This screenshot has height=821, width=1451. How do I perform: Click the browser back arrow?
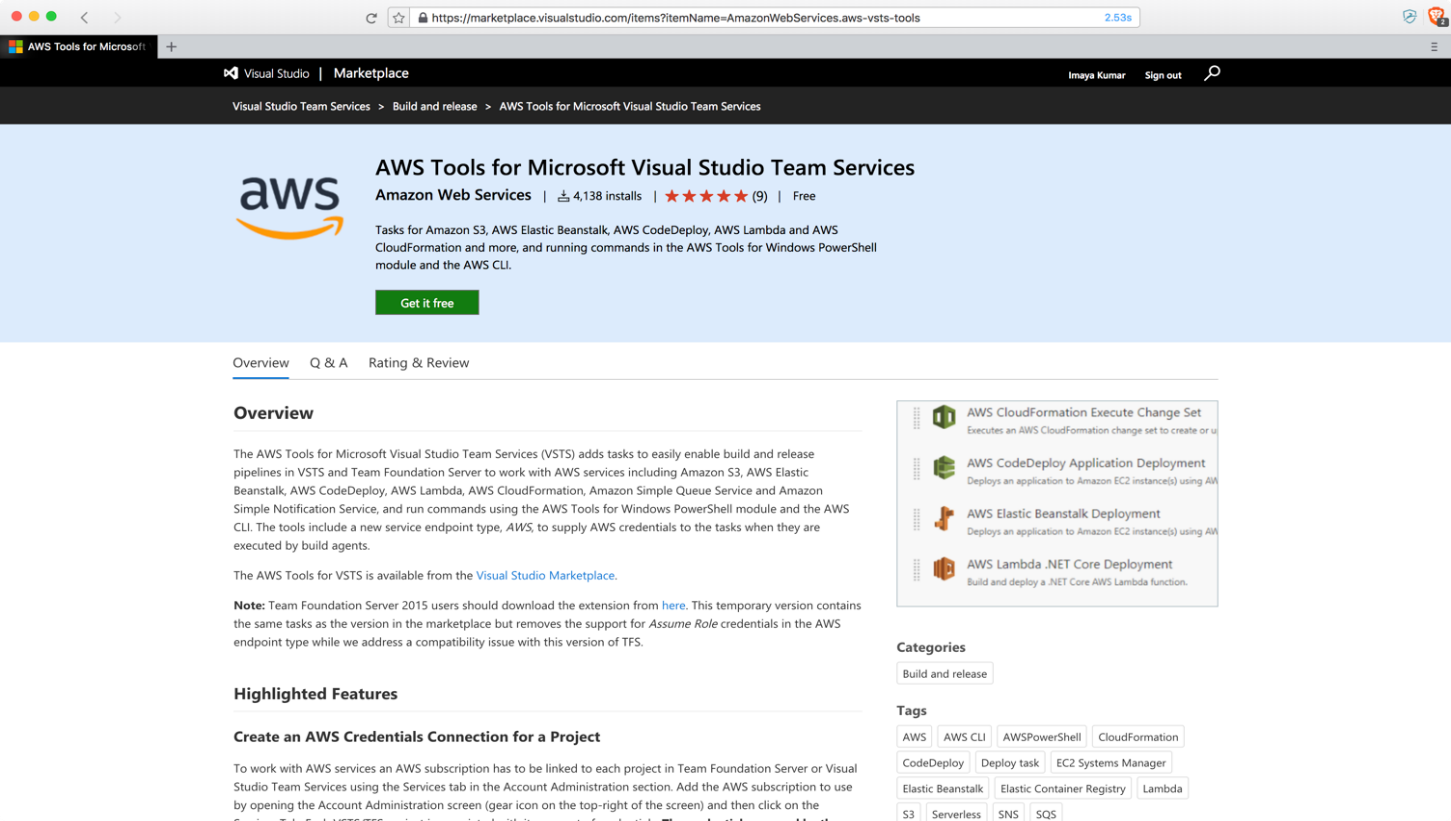coord(84,17)
